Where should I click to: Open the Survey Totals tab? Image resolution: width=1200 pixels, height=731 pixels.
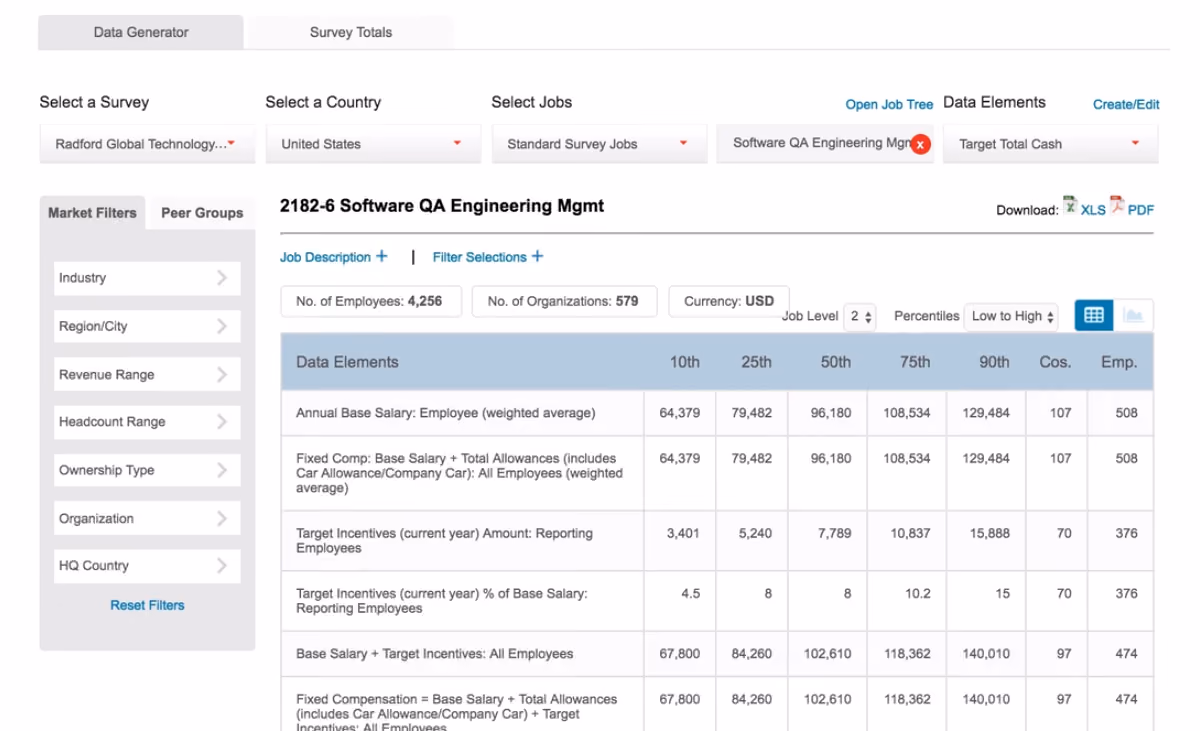coord(350,32)
